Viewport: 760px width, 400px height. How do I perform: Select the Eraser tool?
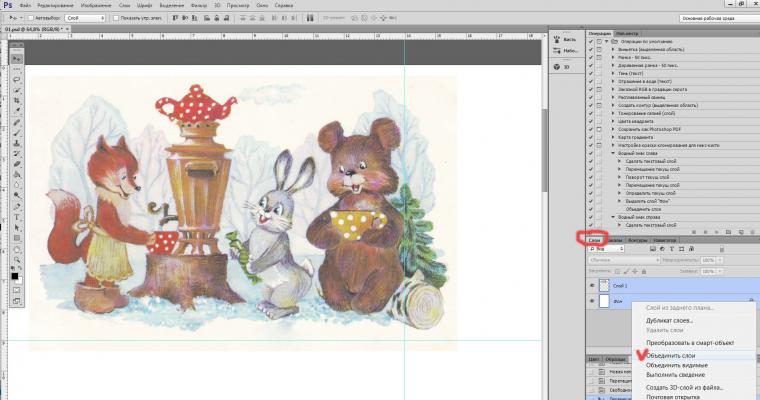coord(17,164)
